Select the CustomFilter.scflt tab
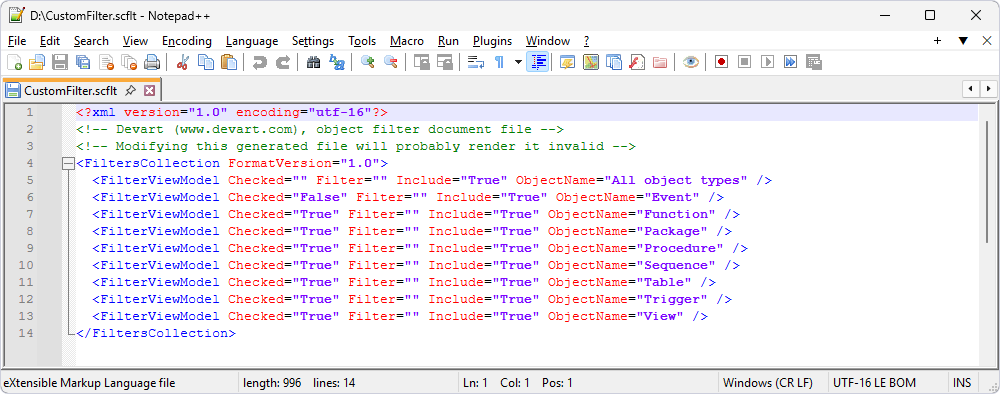 coord(70,90)
